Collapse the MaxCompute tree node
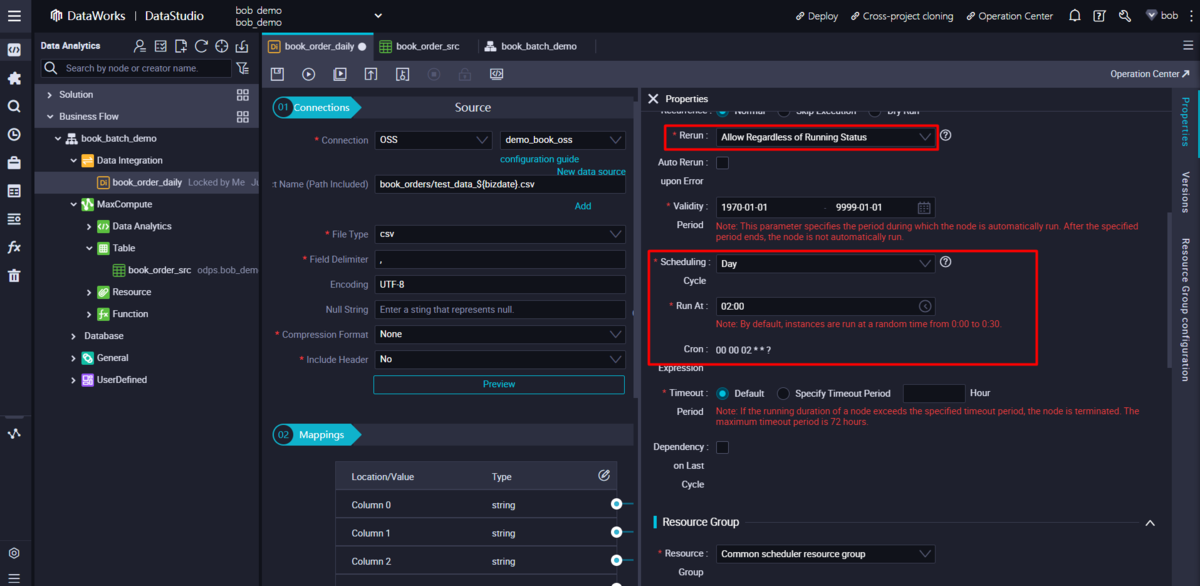 pyautogui.click(x=73, y=204)
